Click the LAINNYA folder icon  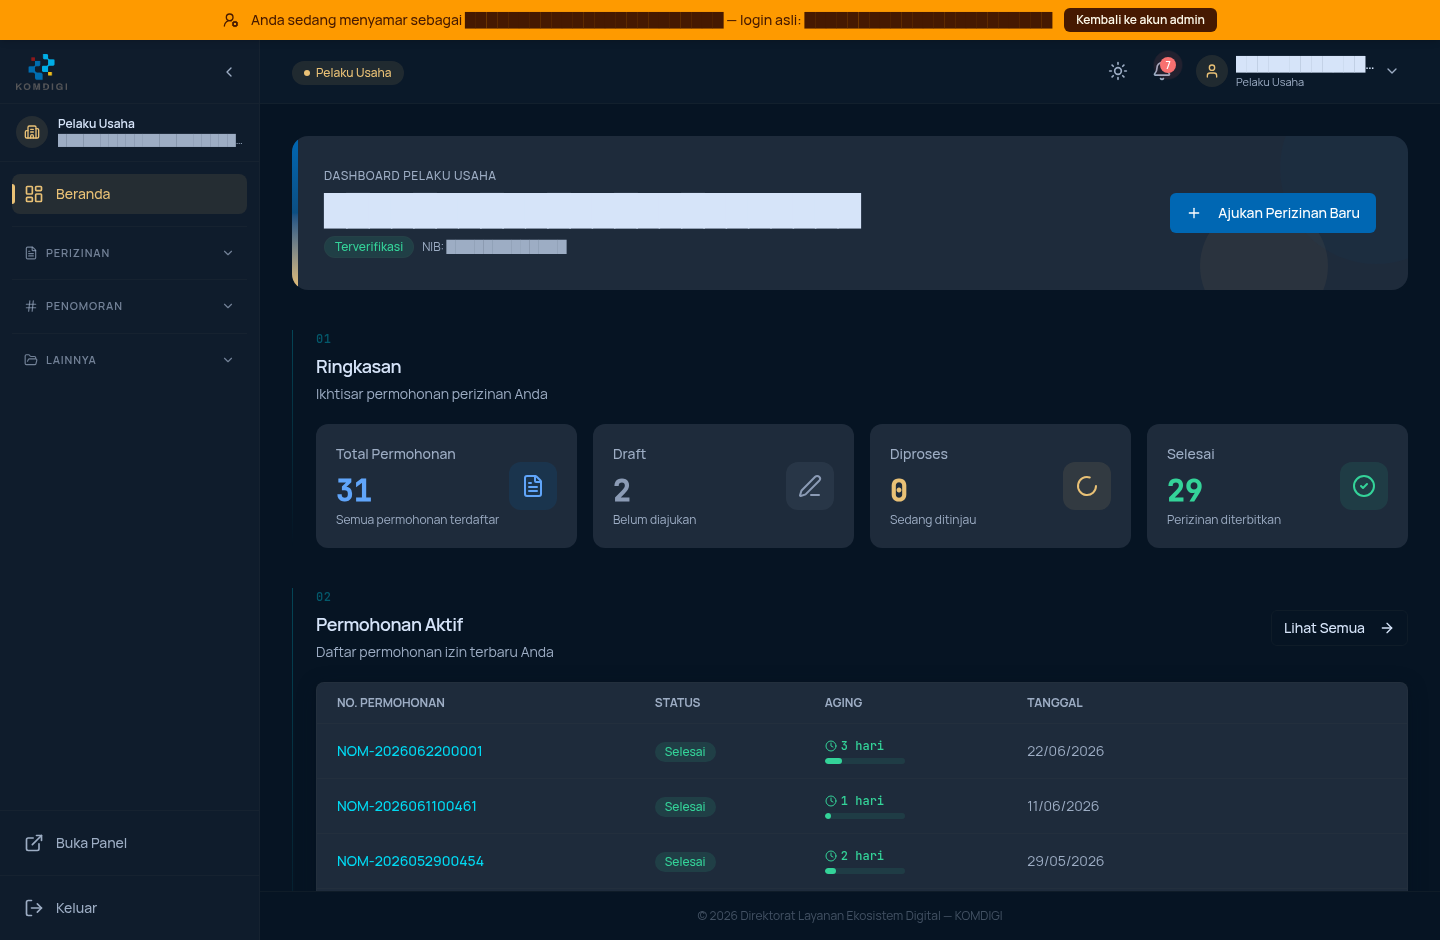[x=31, y=360]
